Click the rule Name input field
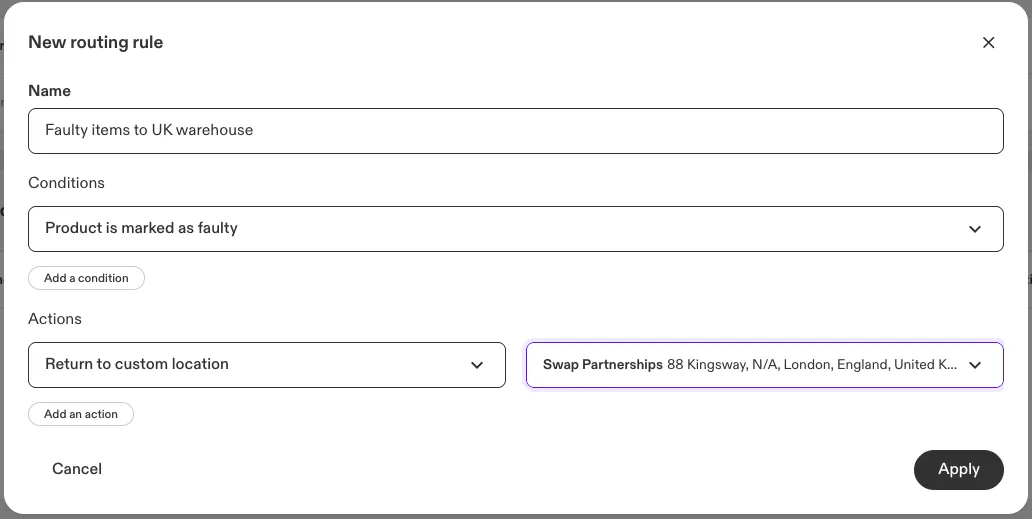Screen dimensions: 1032x519 pyautogui.click(x=515, y=131)
